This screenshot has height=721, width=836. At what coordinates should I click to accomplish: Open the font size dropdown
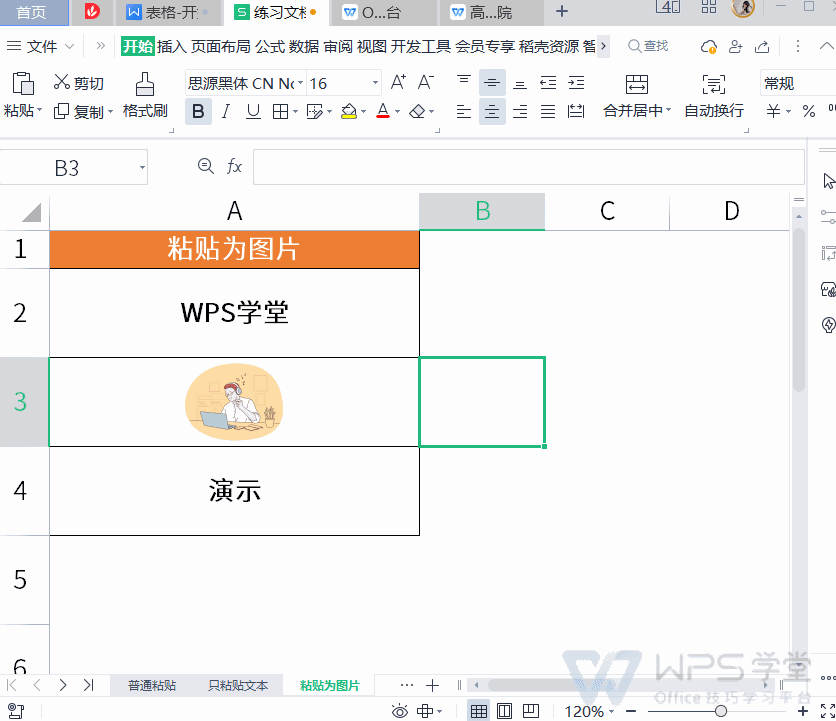point(375,83)
